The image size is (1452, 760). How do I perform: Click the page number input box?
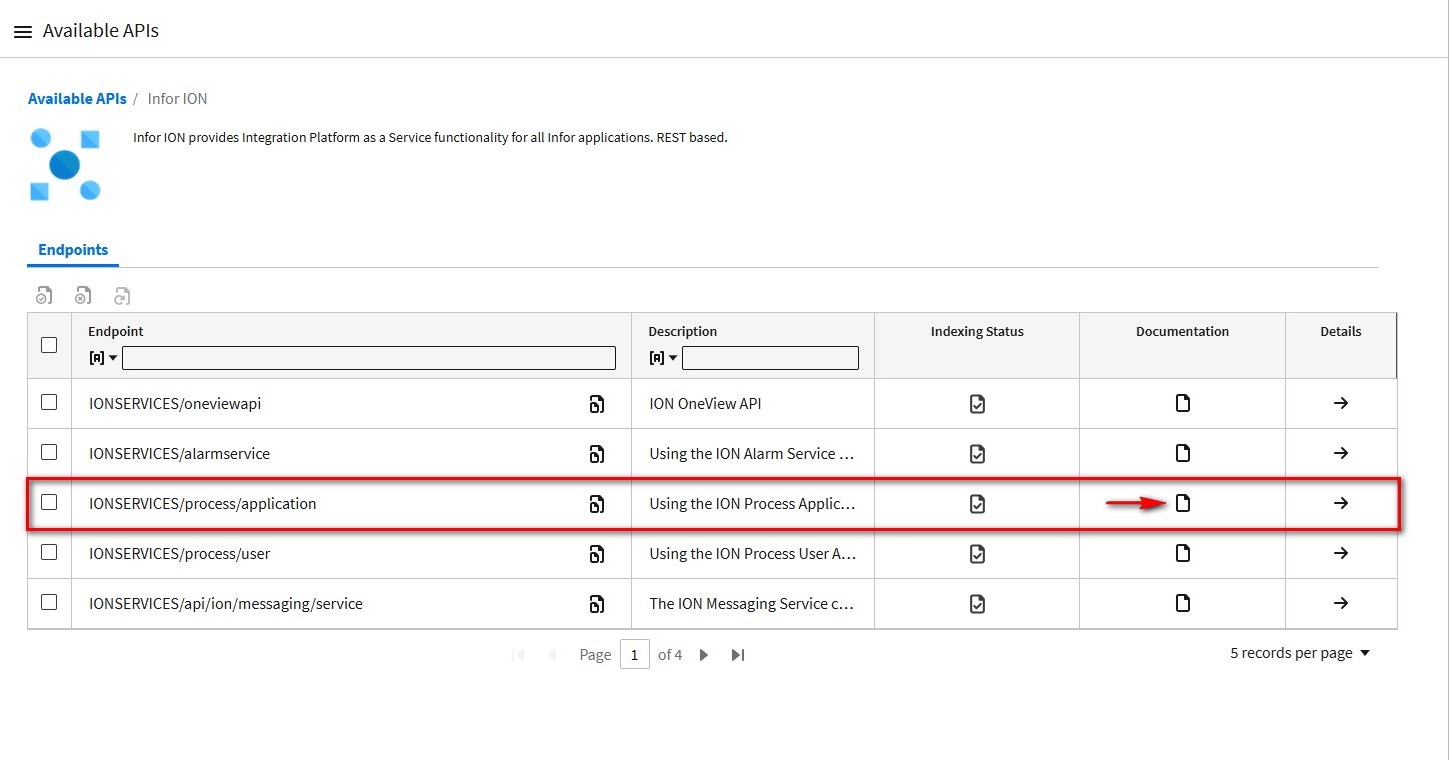coord(634,655)
